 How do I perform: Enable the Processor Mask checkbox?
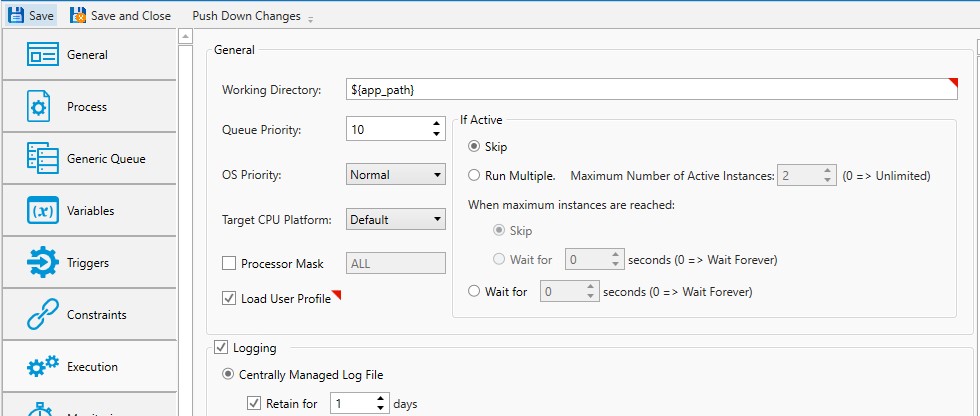pyautogui.click(x=228, y=264)
